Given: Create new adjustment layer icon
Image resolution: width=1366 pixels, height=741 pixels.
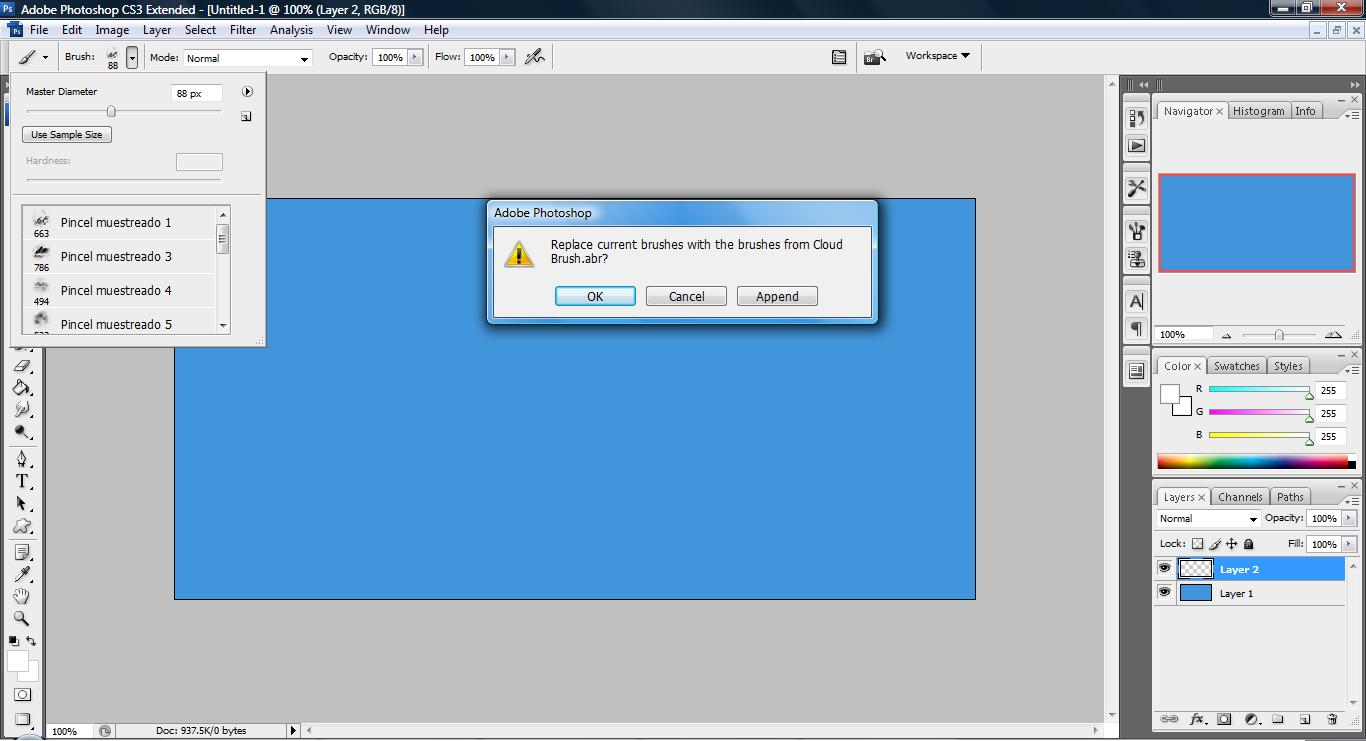Looking at the screenshot, I should pos(1251,719).
